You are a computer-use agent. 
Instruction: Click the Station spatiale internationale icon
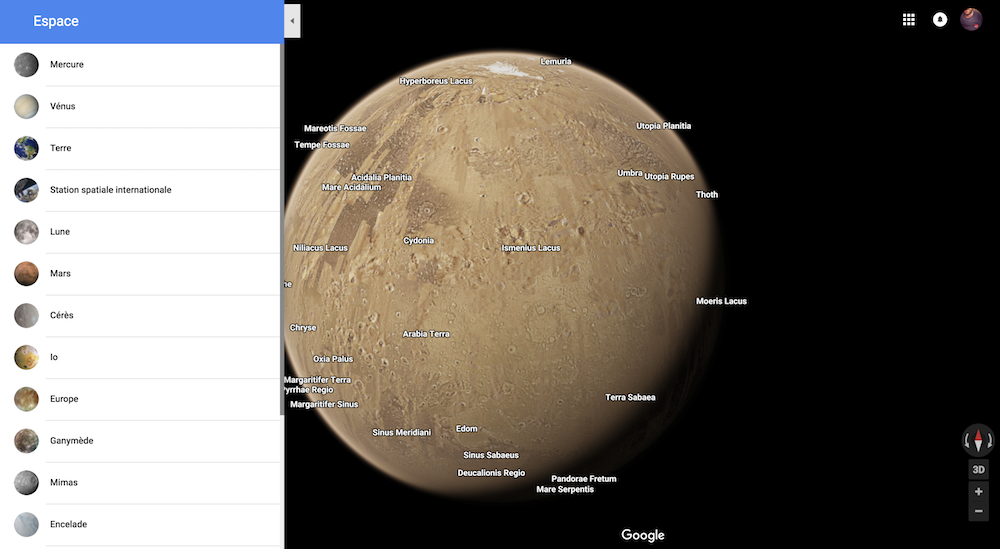point(26,190)
